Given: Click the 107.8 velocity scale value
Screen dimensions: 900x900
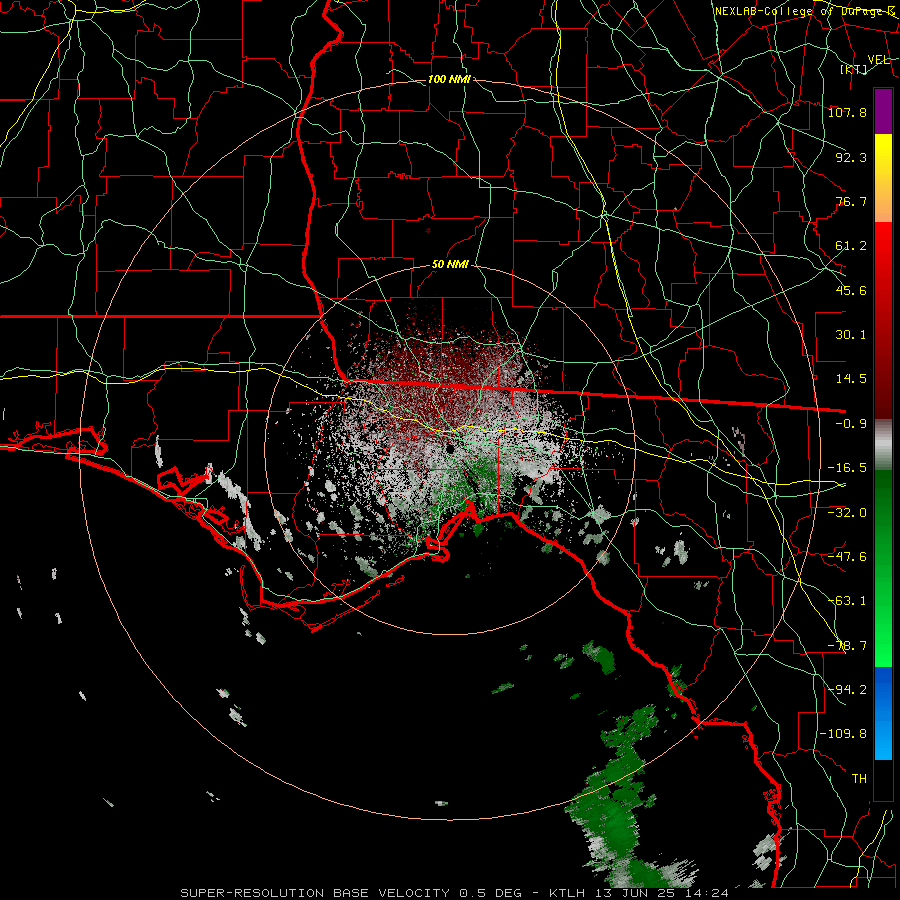Looking at the screenshot, I should (847, 112).
